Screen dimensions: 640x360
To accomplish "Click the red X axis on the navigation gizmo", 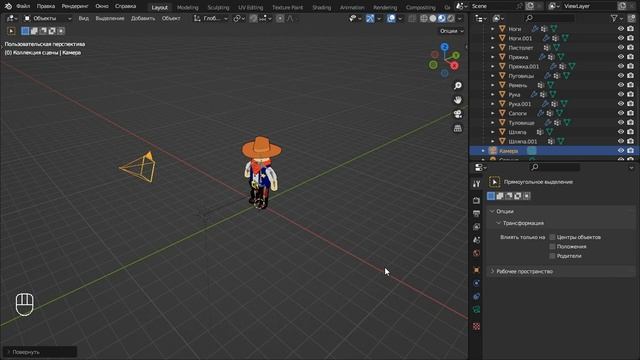I will point(454,66).
